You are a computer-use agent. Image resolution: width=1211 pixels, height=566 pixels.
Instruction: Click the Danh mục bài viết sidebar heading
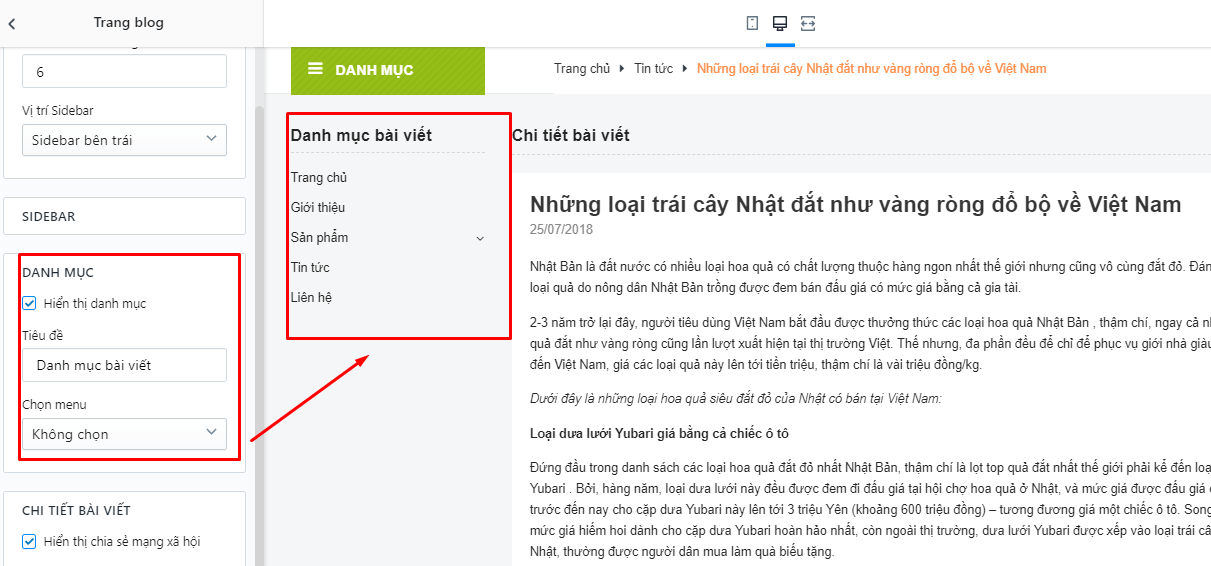pyautogui.click(x=361, y=135)
